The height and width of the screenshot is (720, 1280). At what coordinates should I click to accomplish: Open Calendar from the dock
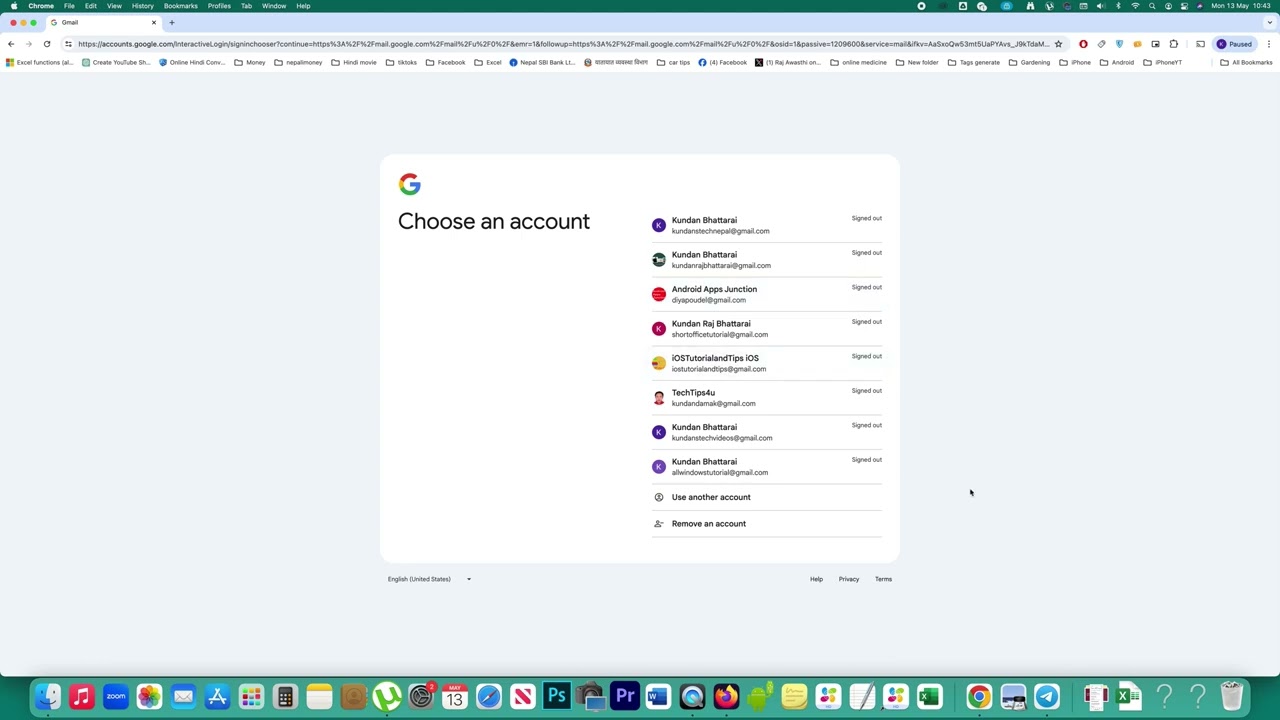point(455,696)
